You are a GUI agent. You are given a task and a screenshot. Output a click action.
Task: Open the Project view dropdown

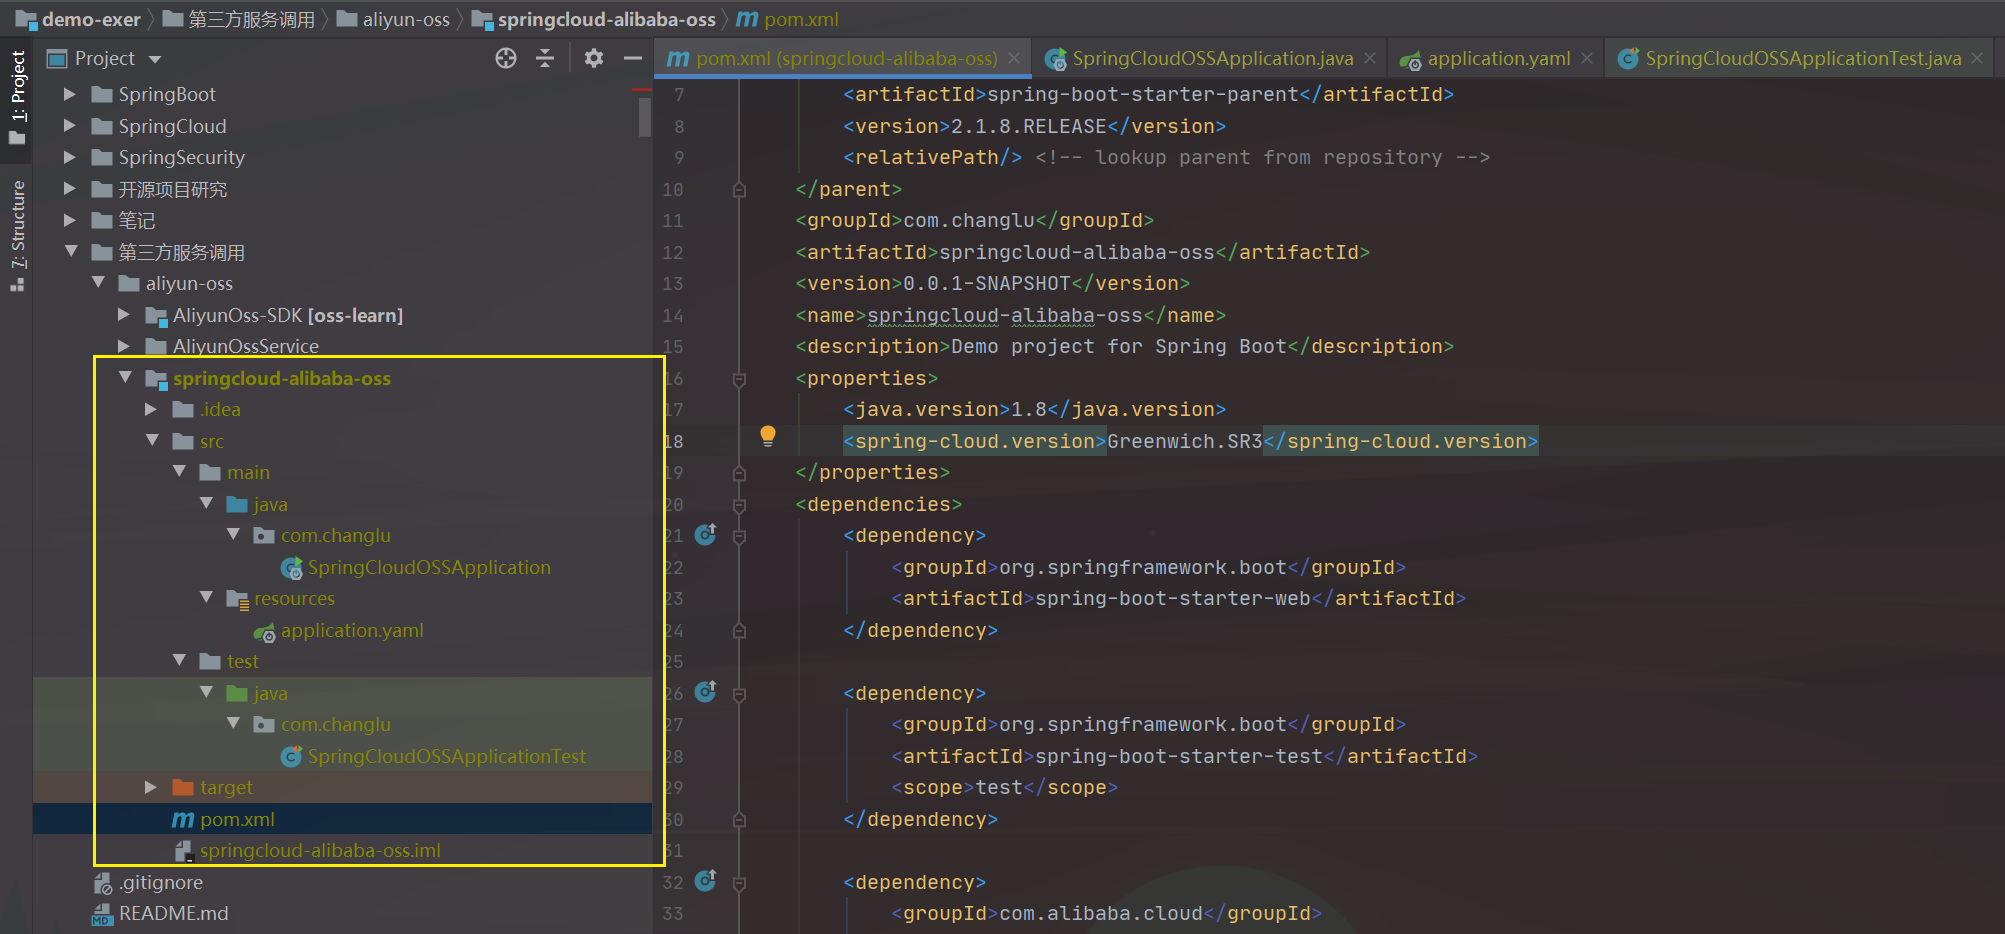point(155,59)
